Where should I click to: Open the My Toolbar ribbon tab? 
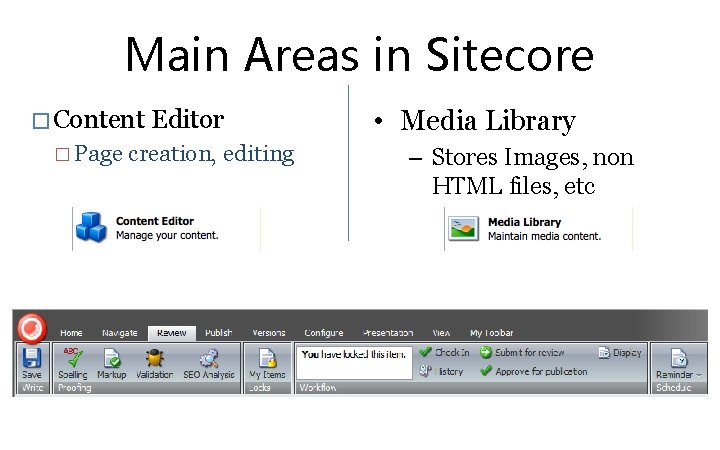[492, 333]
